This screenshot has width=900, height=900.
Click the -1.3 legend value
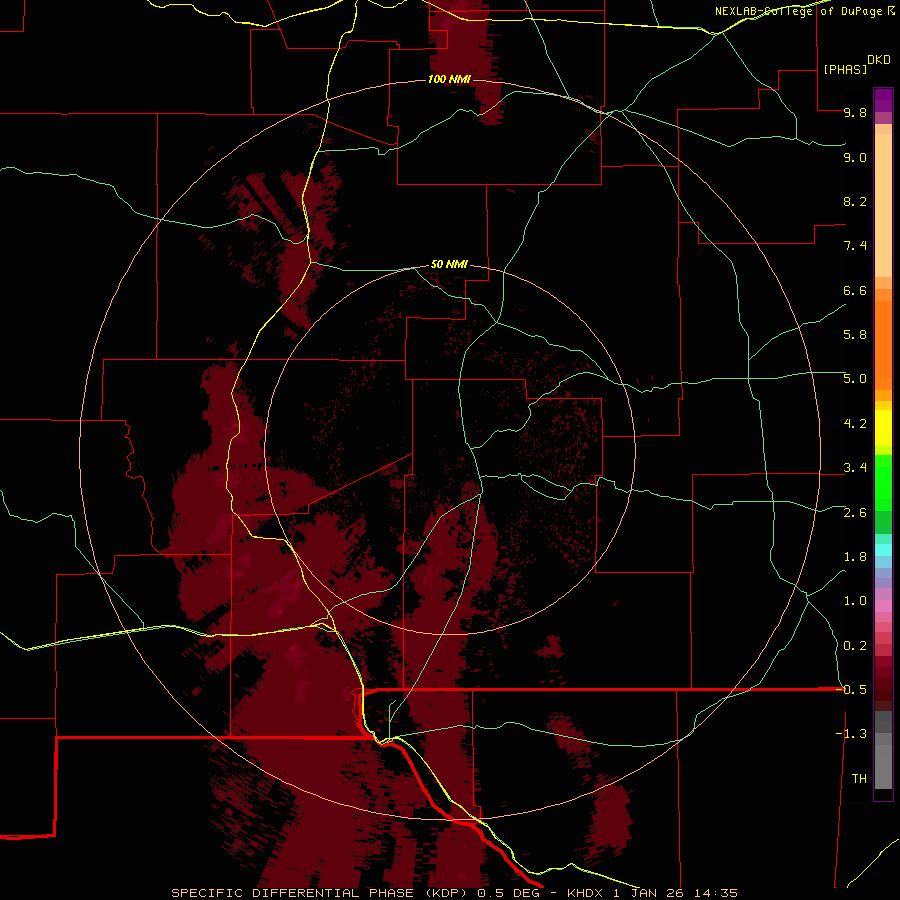coord(852,734)
